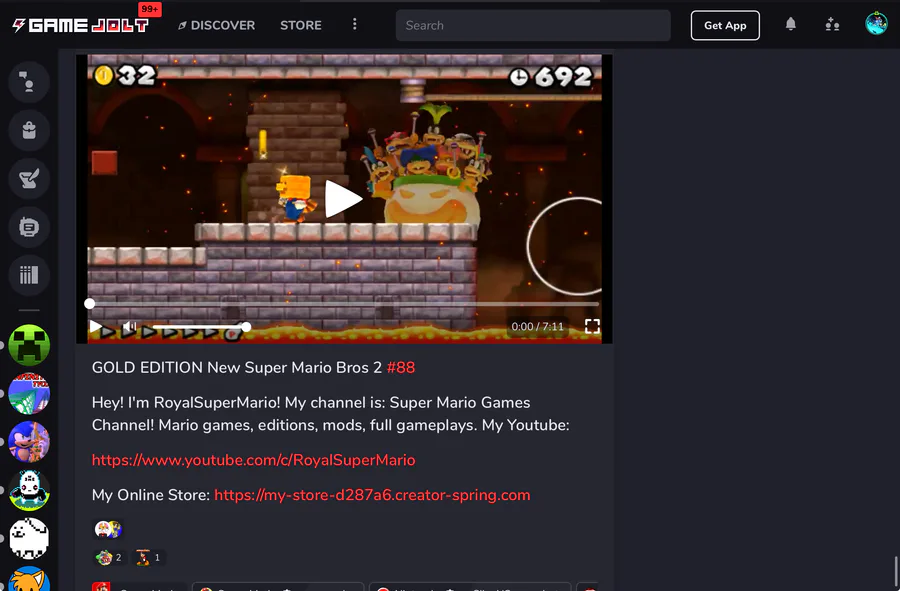Image resolution: width=900 pixels, height=591 pixels.
Task: Open the white dog community icon
Action: [x=29, y=538]
